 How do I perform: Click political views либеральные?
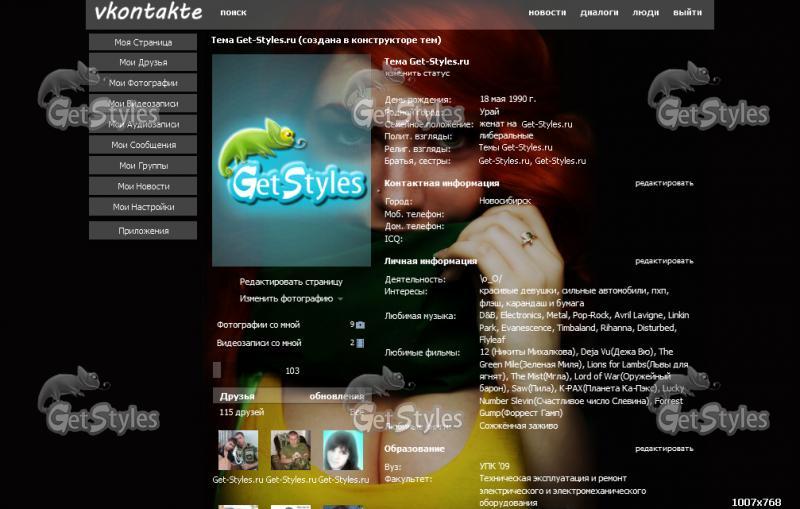pyautogui.click(x=506, y=136)
